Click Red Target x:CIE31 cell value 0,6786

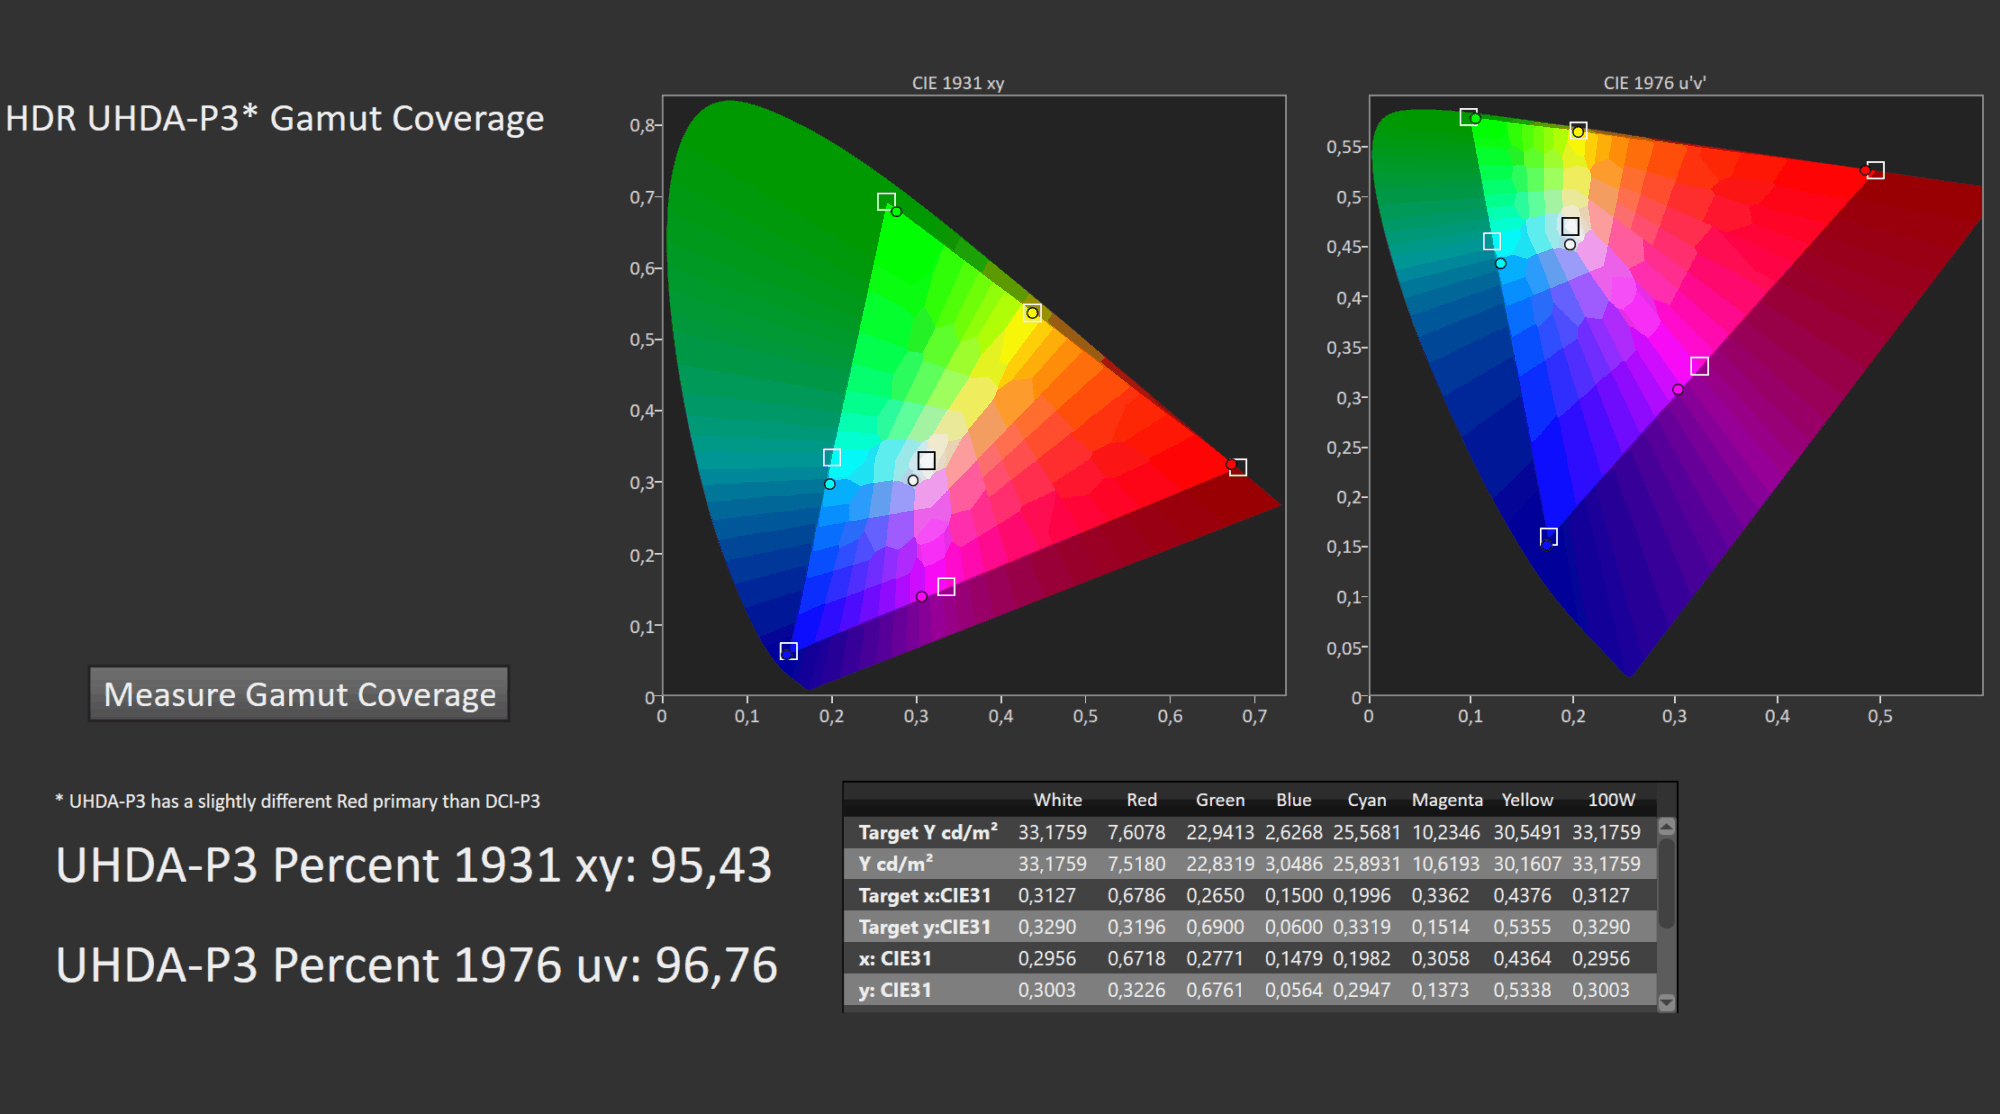1136,895
